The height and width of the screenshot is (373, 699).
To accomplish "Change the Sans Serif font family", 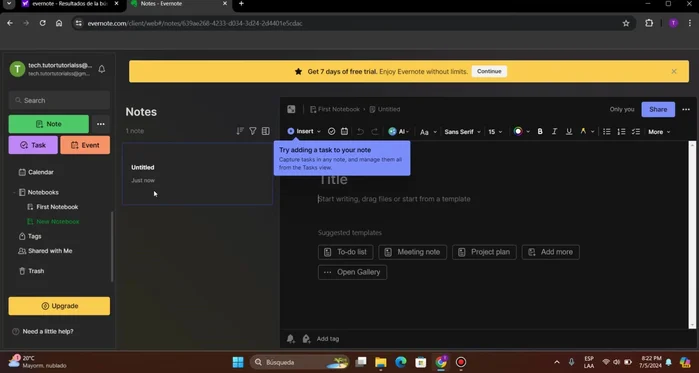I will pos(462,132).
